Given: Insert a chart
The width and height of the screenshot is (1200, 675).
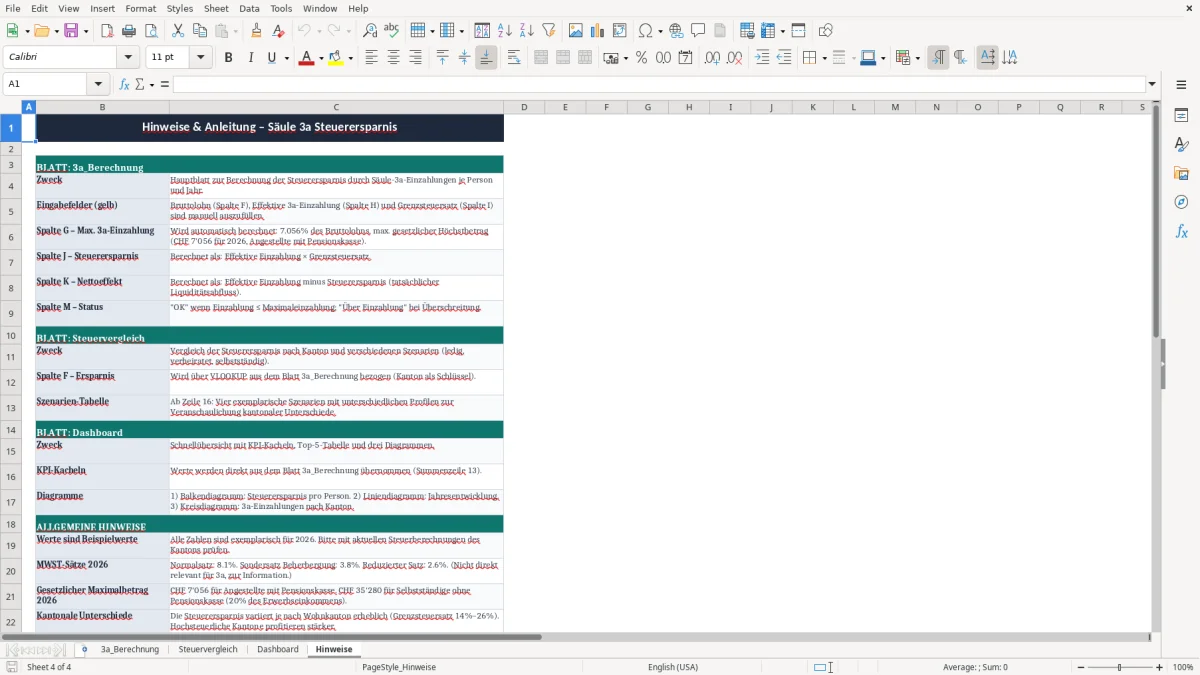Looking at the screenshot, I should pyautogui.click(x=598, y=31).
